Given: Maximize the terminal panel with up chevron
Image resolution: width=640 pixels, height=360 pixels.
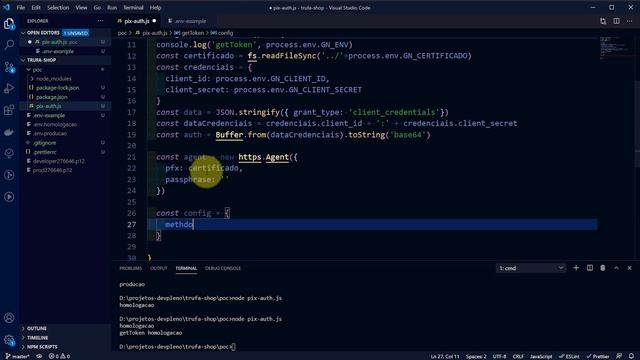Looking at the screenshot, I should tap(616, 268).
